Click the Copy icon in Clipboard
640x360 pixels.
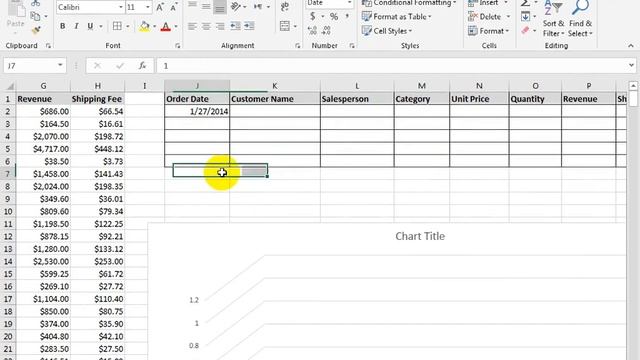(x=36, y=16)
